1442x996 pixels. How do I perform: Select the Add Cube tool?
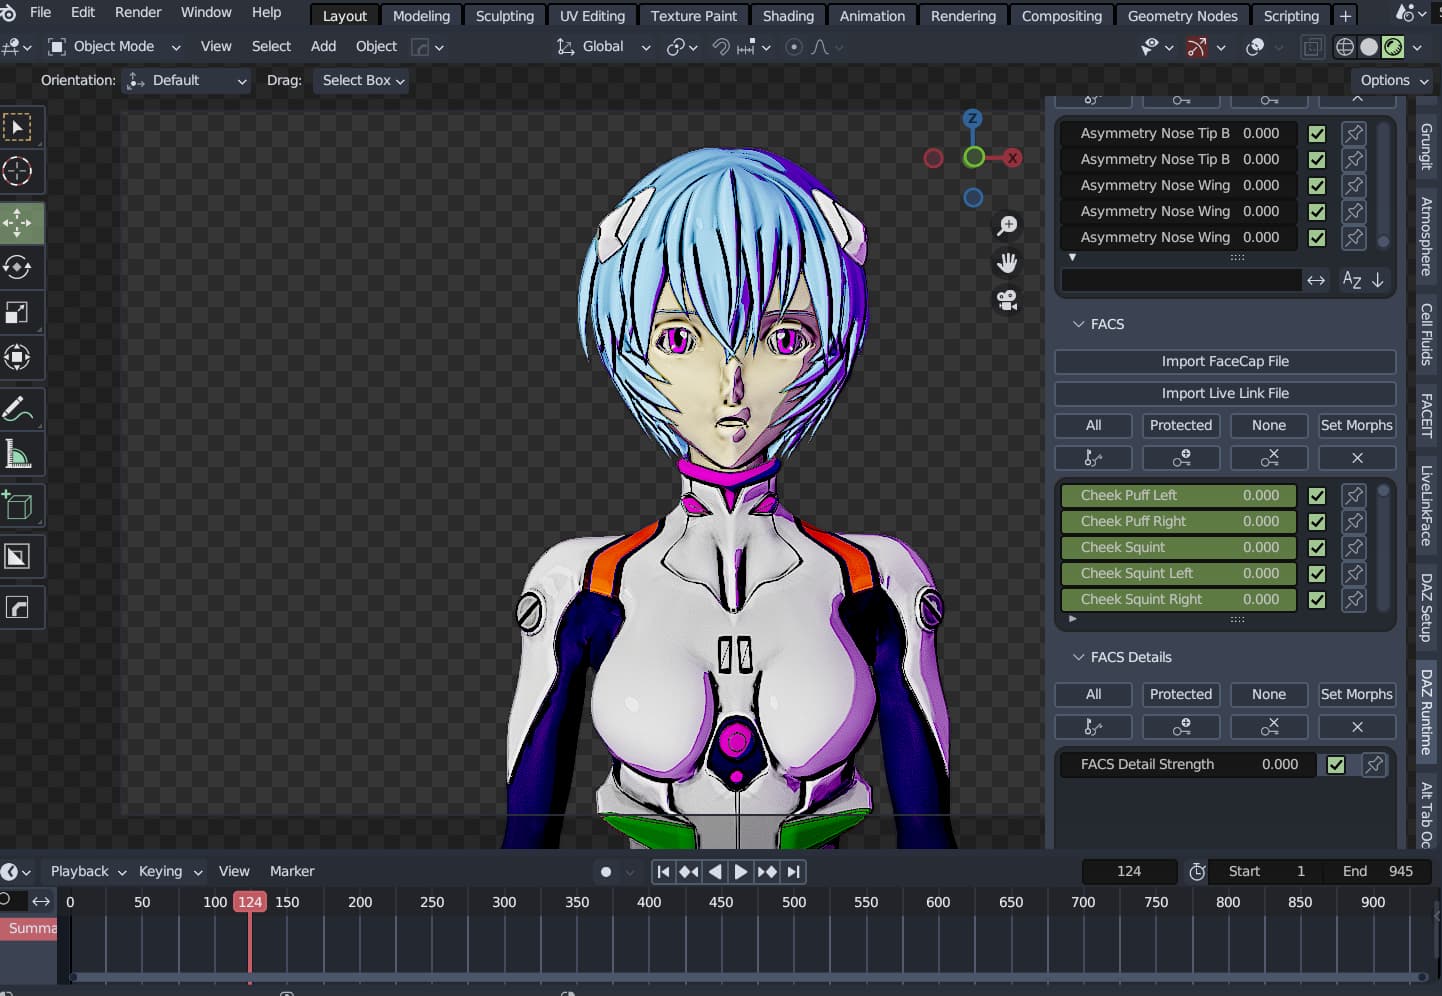pyautogui.click(x=18, y=506)
